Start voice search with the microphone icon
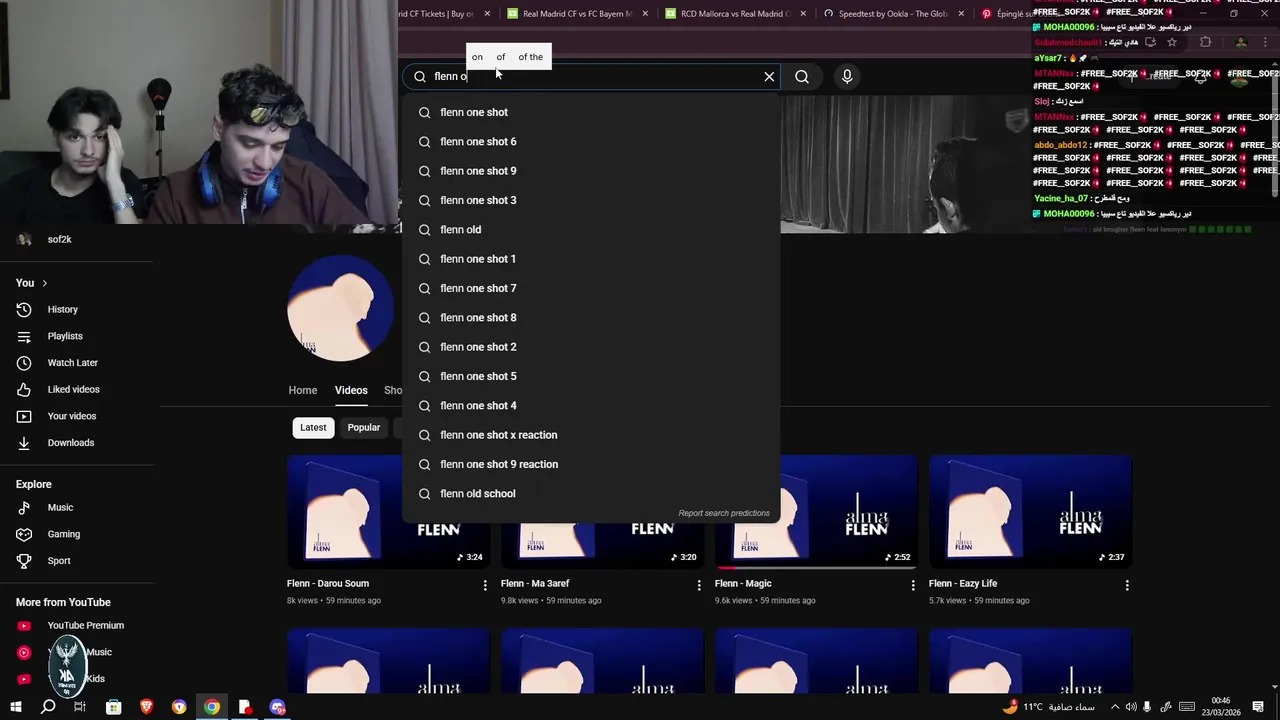 (847, 76)
